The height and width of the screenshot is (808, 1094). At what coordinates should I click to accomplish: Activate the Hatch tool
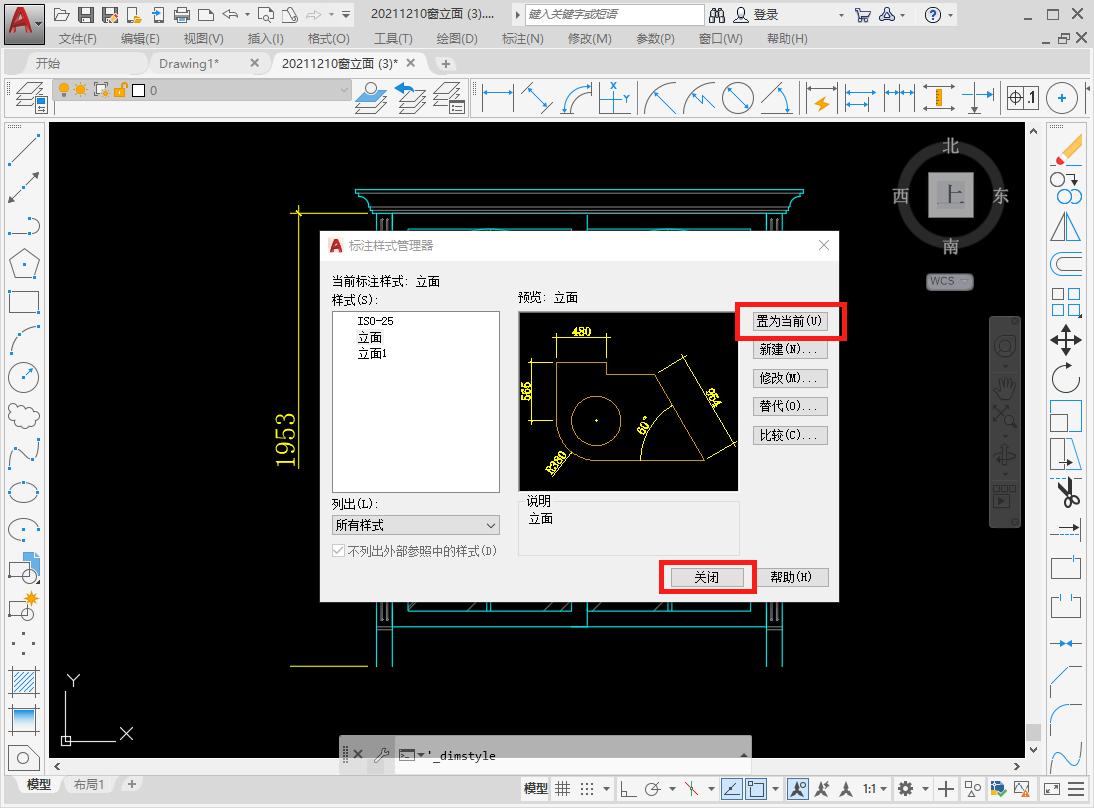tap(23, 681)
